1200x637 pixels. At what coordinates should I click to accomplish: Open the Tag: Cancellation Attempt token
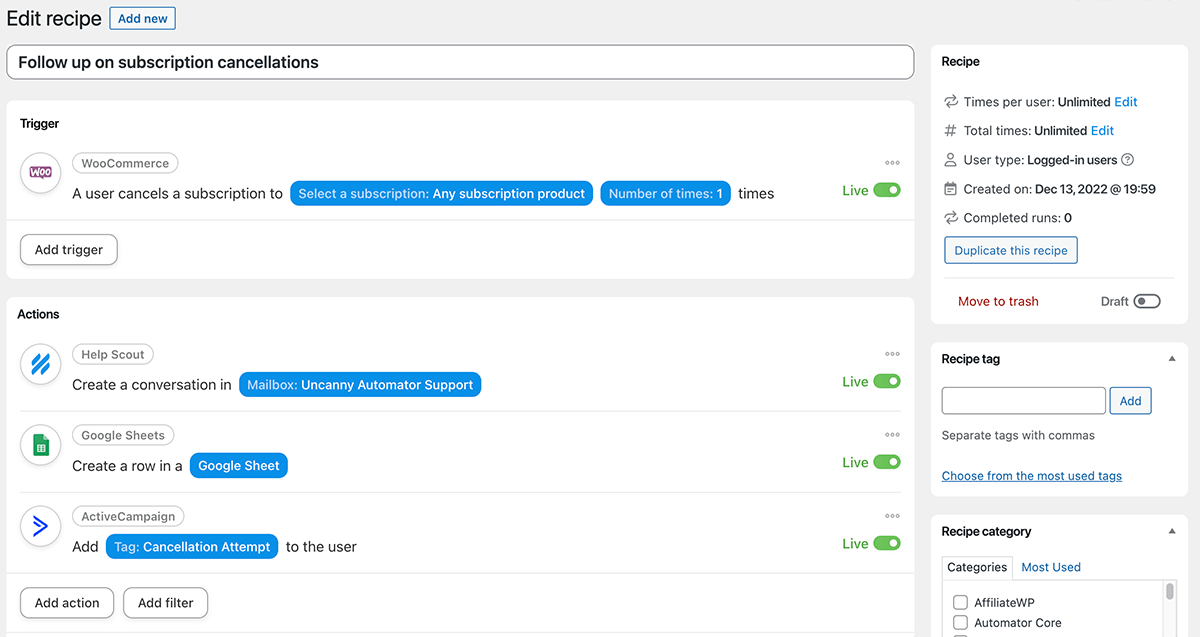pyautogui.click(x=192, y=547)
